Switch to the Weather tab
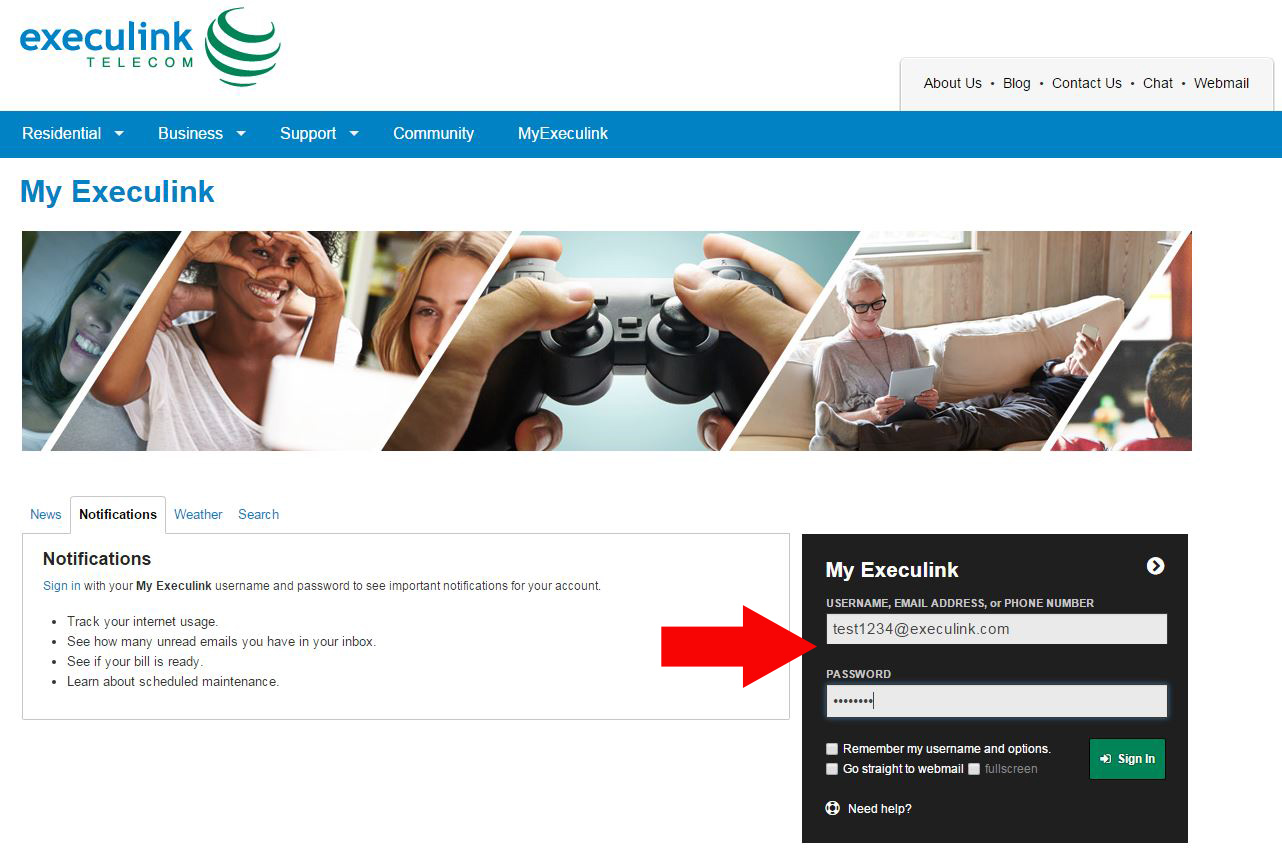 point(198,514)
